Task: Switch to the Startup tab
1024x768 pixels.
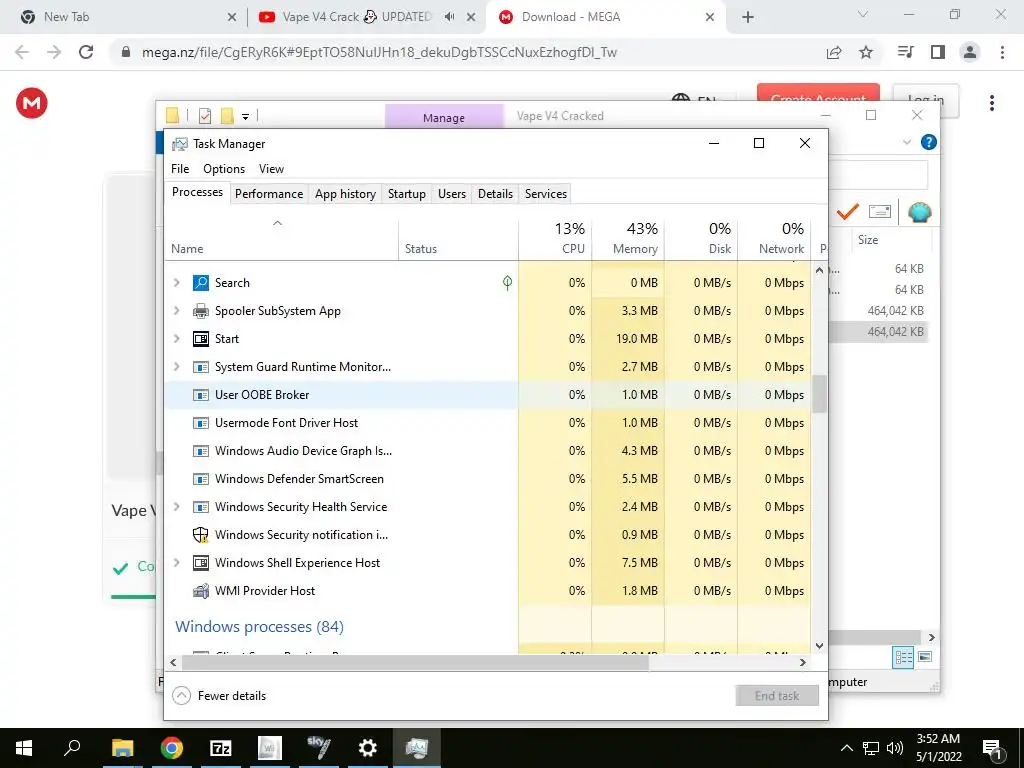Action: (407, 194)
